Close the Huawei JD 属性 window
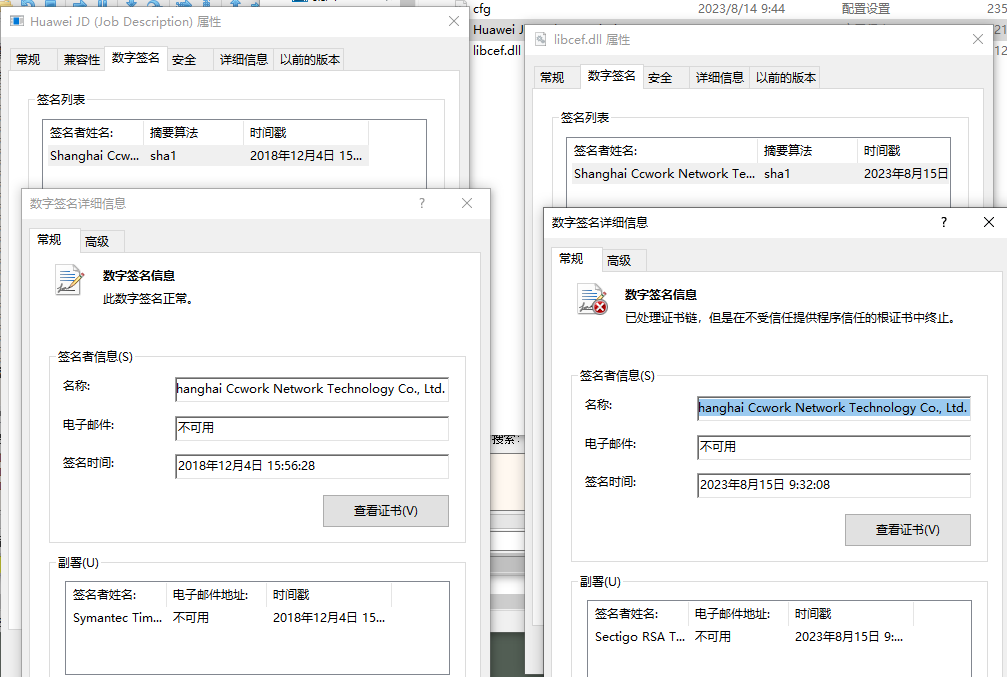The image size is (1007, 677). 454,21
